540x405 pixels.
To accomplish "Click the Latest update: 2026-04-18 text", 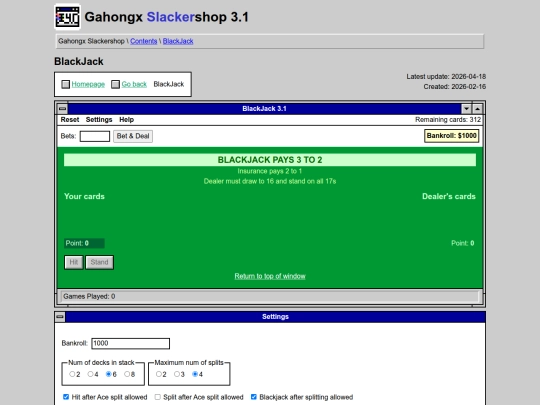I will coord(446,76).
